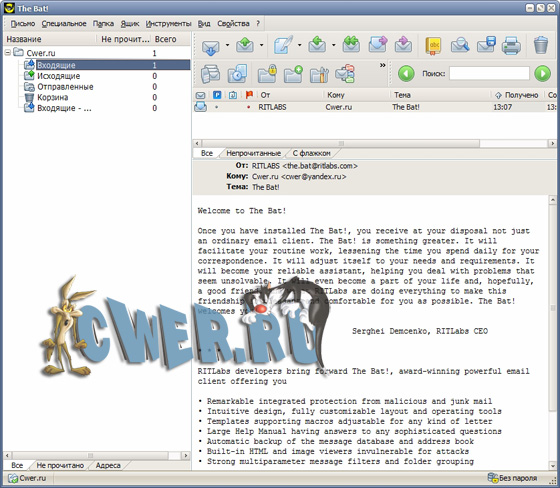Open dropdown arrow next to get mail
Viewport: 560px width, 488px height.
click(227, 45)
